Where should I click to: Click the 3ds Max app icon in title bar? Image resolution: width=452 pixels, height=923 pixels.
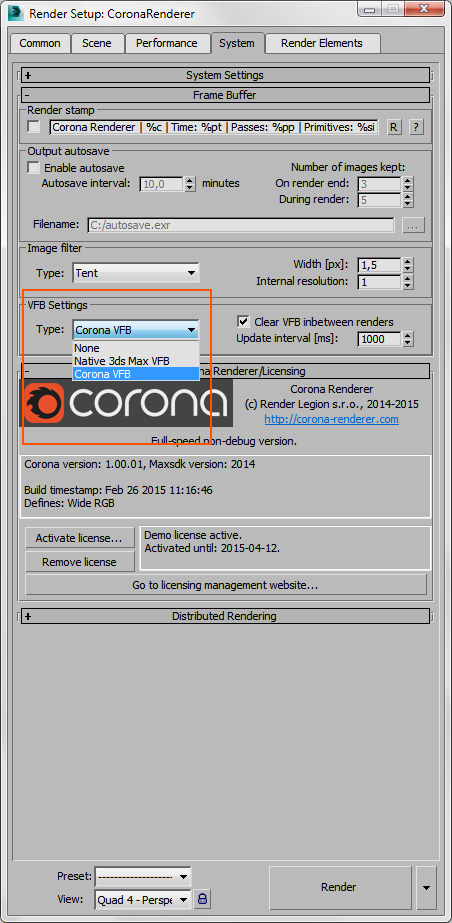coord(15,12)
